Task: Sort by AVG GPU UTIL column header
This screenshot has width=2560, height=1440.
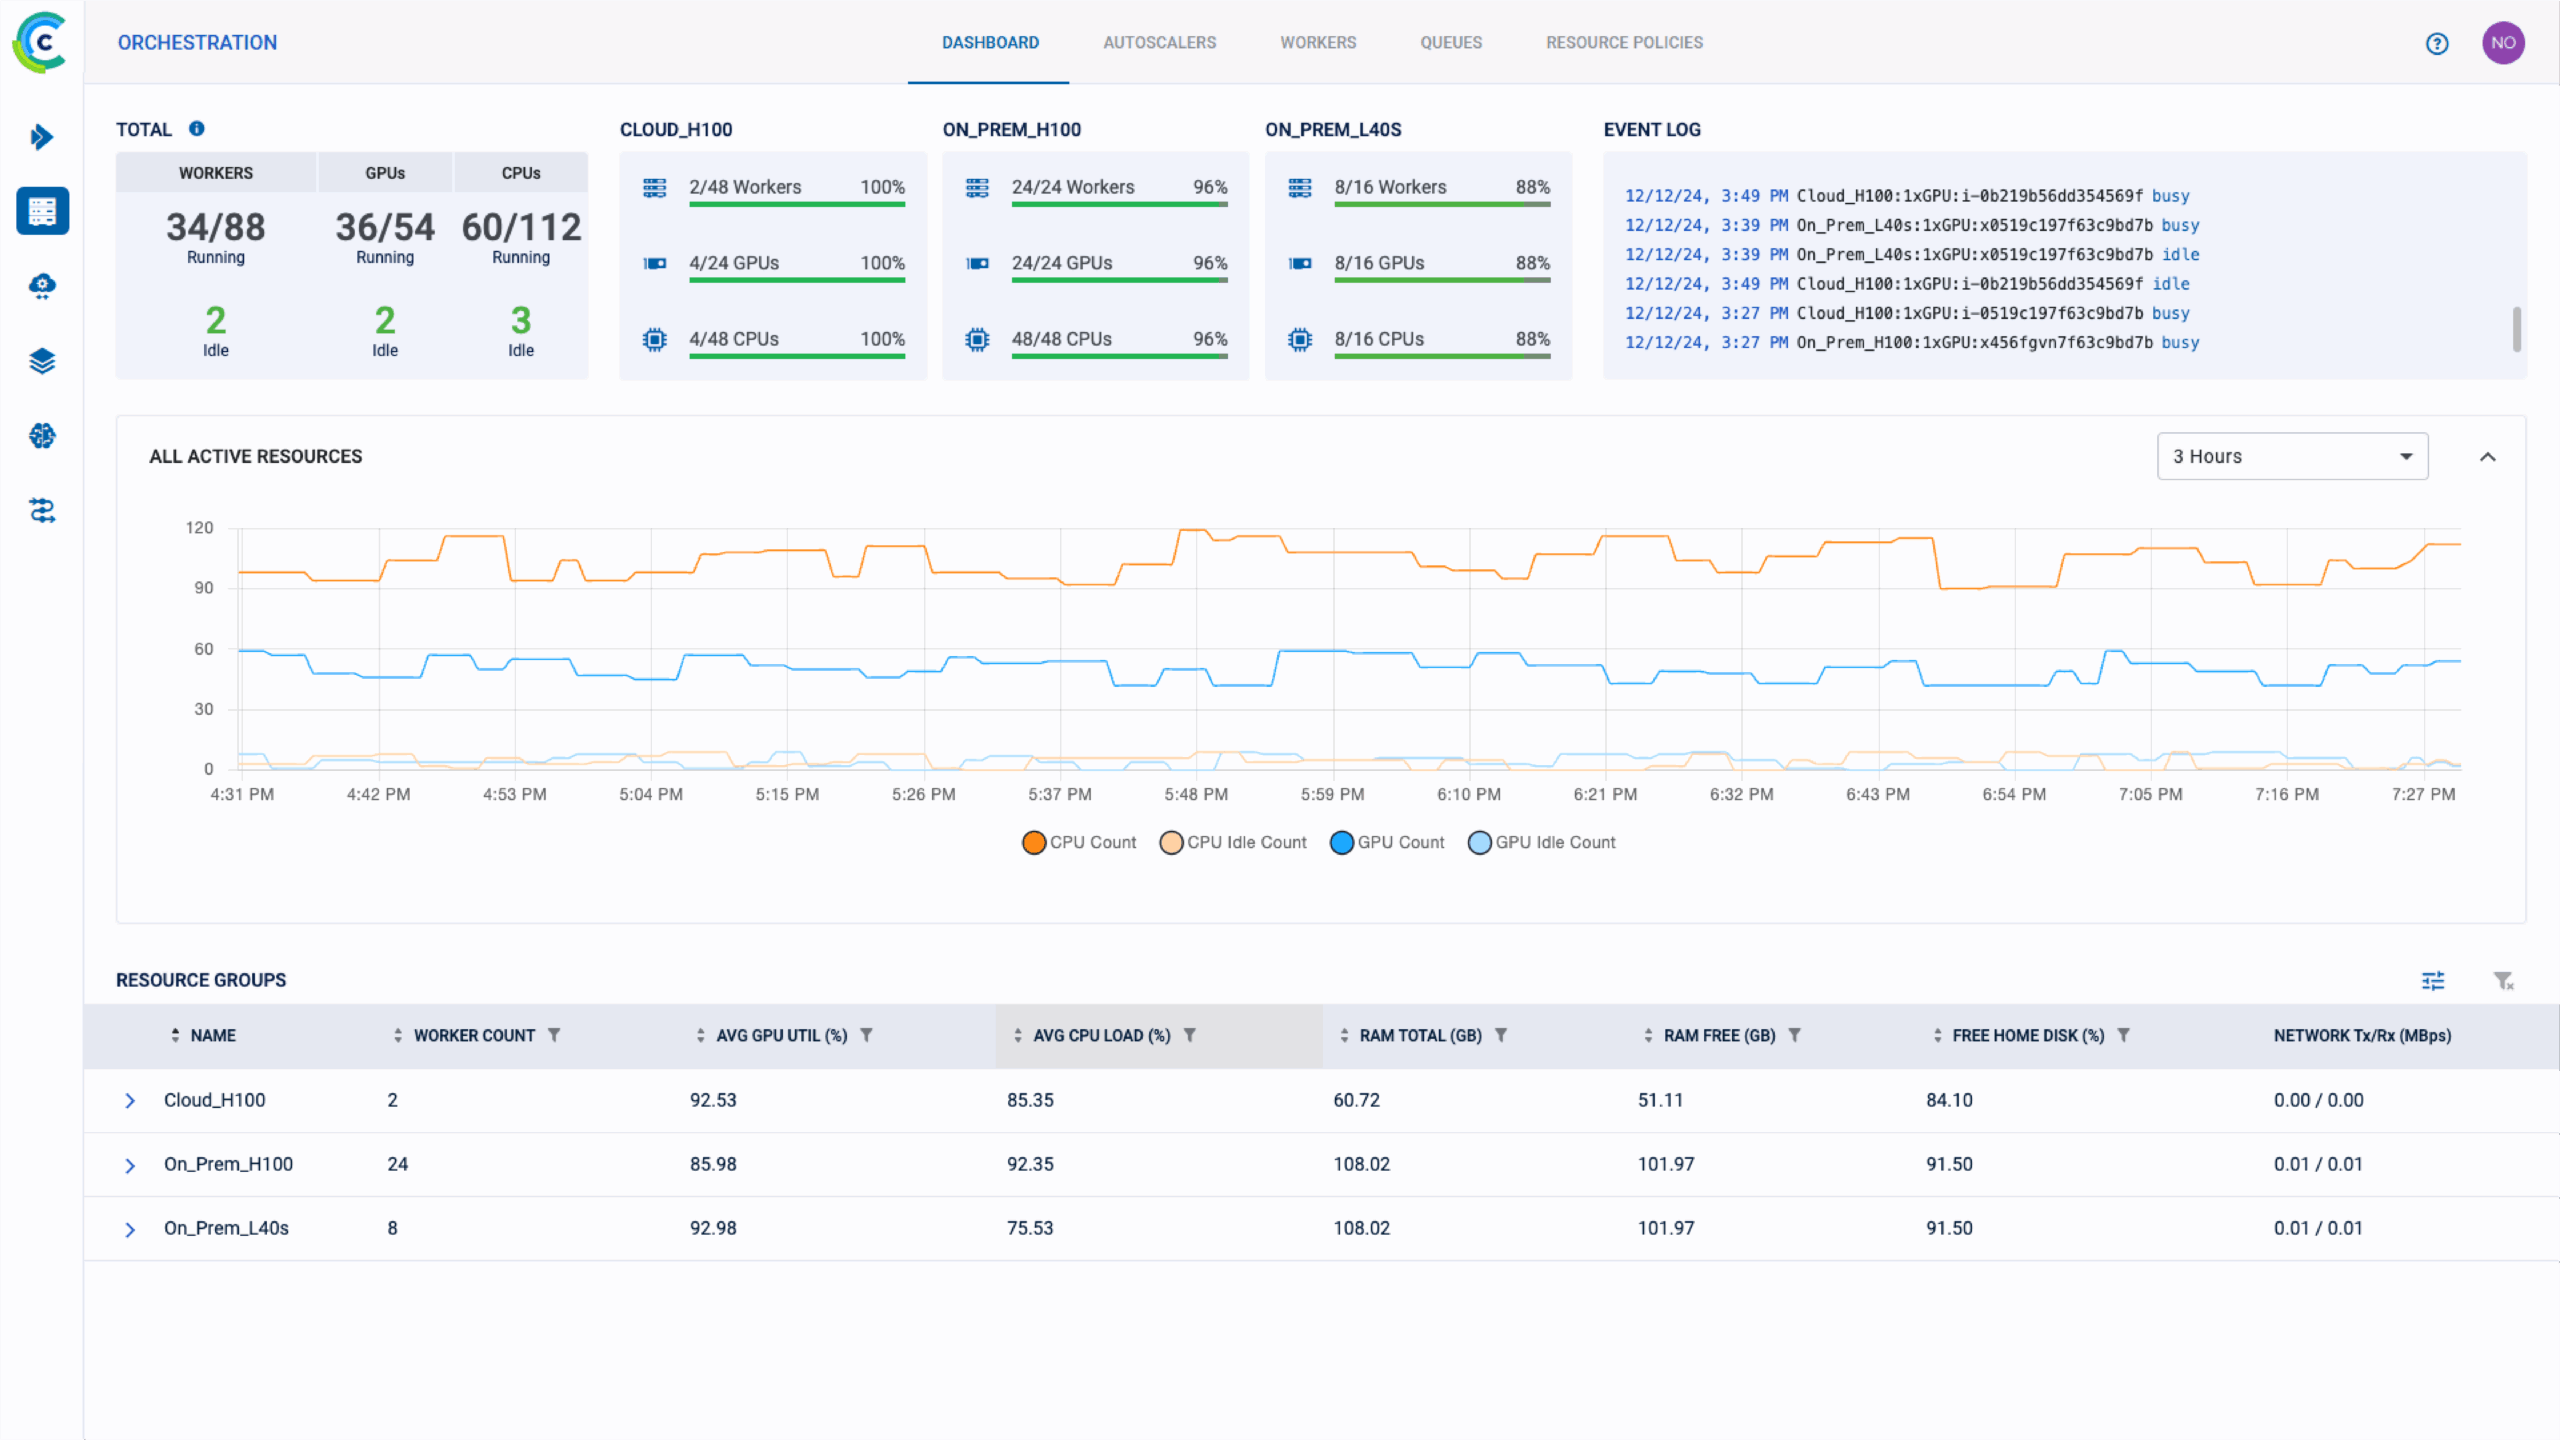Action: [x=781, y=1035]
